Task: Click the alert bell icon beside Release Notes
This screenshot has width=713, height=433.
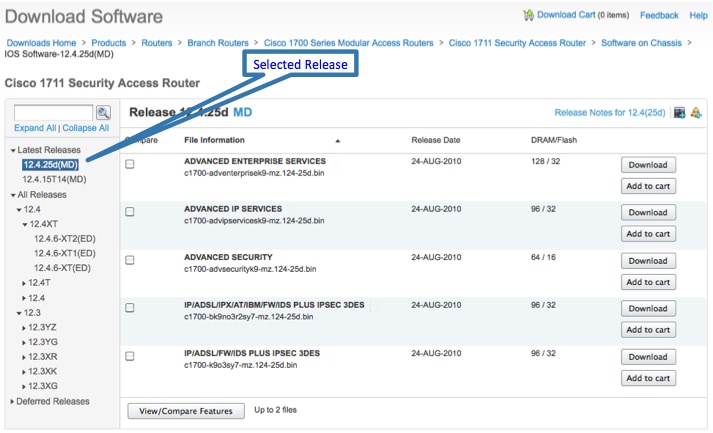Action: pyautogui.click(x=696, y=112)
